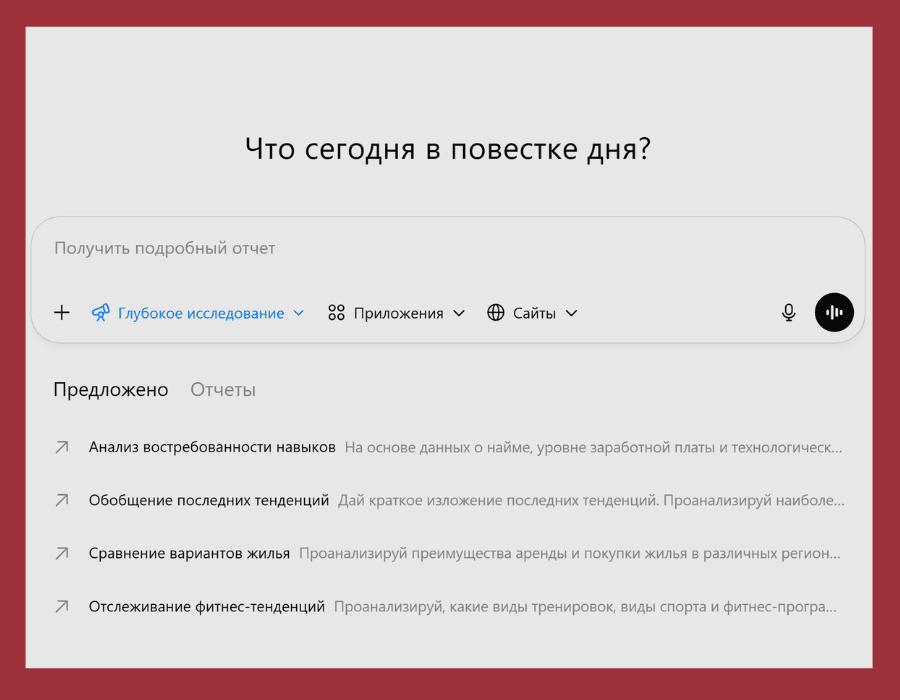The width and height of the screenshot is (900, 700).
Task: Start voice conversation with the audio waveform button
Action: pyautogui.click(x=834, y=312)
